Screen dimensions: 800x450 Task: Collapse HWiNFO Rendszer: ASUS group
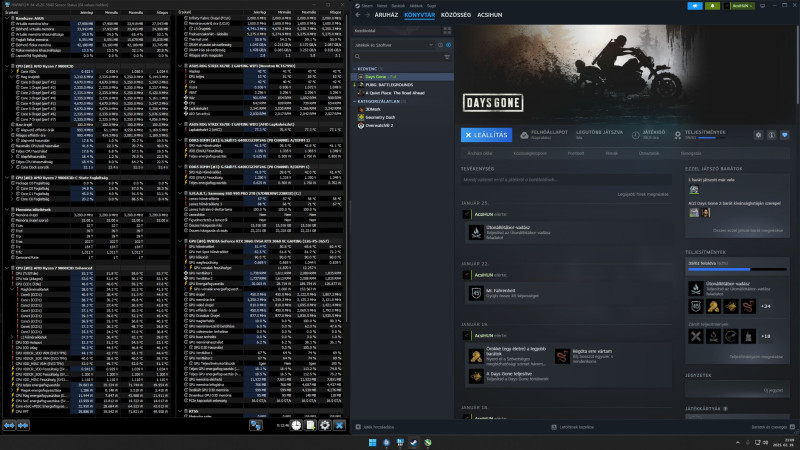tap(7, 18)
